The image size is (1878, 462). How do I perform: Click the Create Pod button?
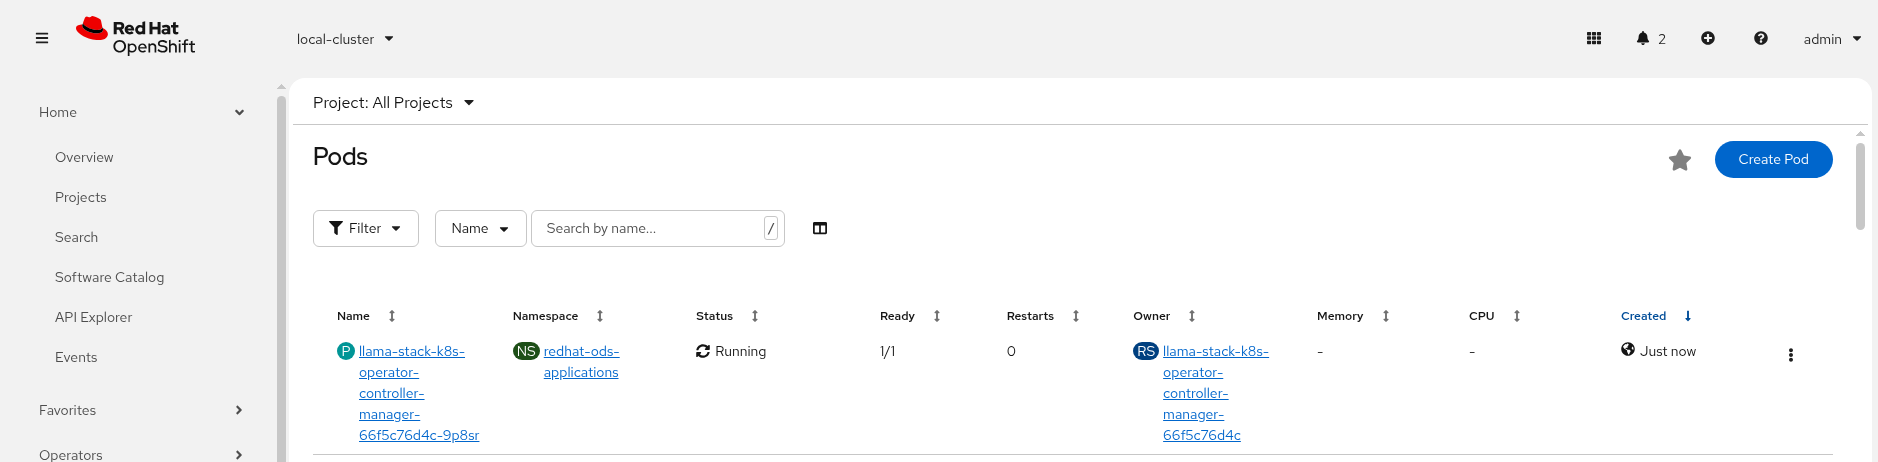tap(1773, 160)
